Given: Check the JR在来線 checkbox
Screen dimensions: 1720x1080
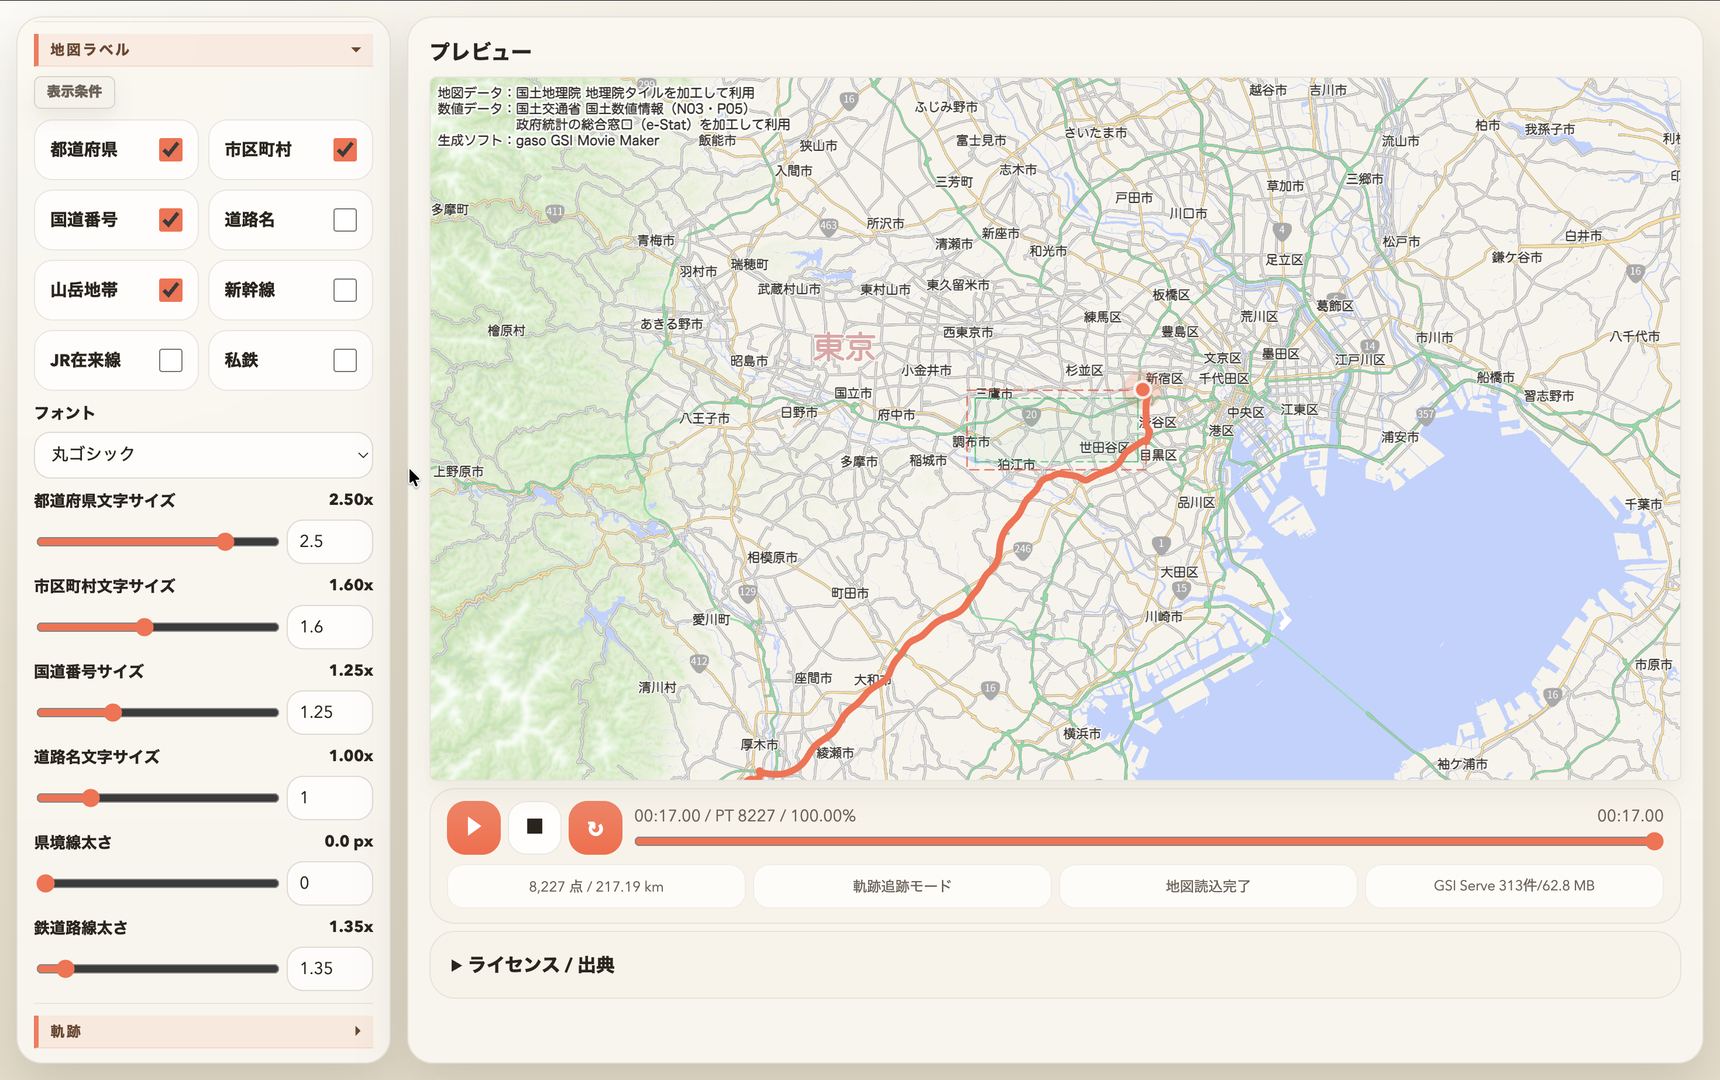Looking at the screenshot, I should coord(171,360).
